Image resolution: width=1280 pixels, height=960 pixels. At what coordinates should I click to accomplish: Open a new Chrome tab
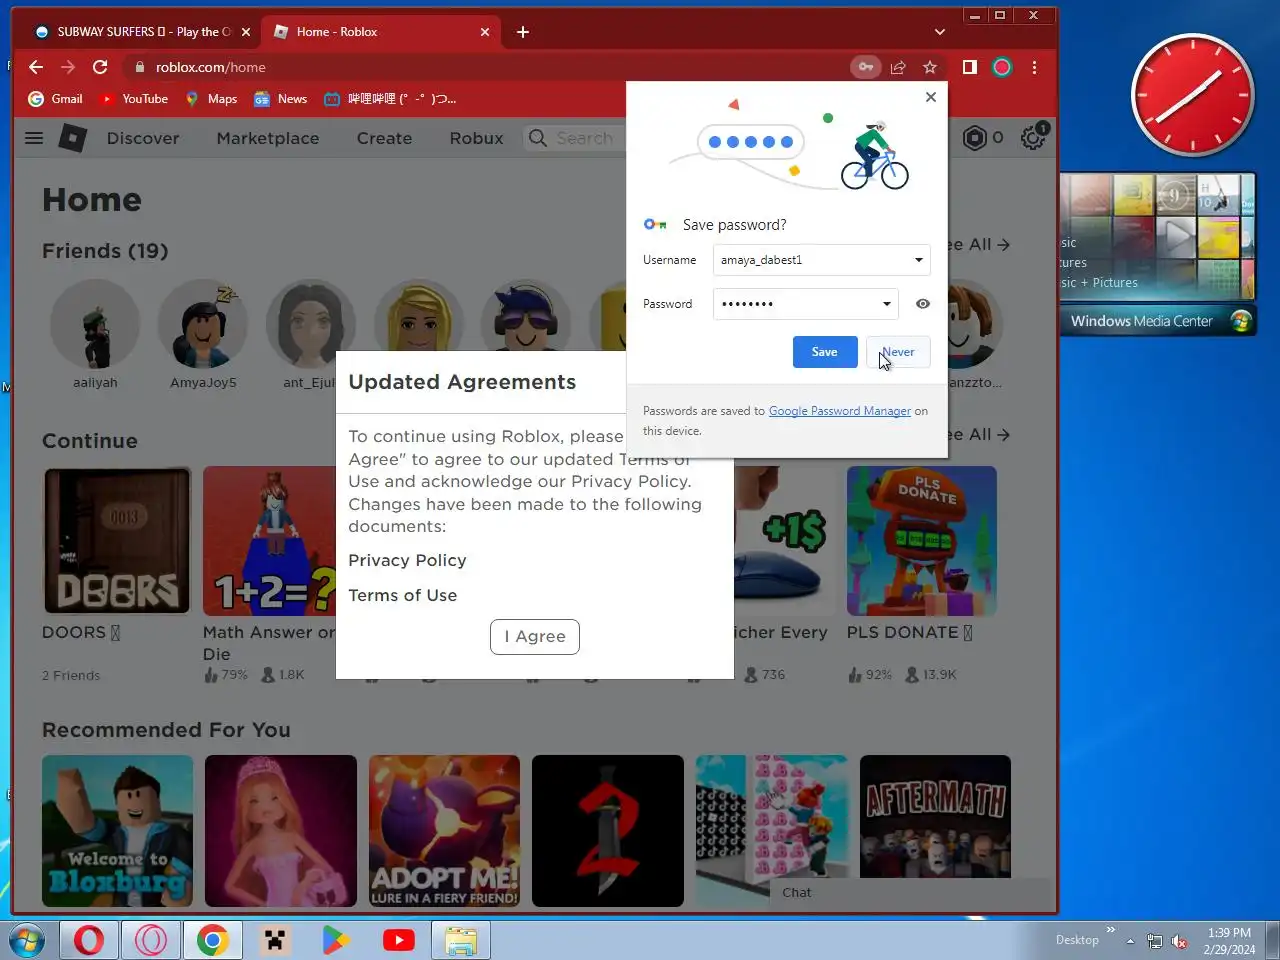pyautogui.click(x=522, y=32)
